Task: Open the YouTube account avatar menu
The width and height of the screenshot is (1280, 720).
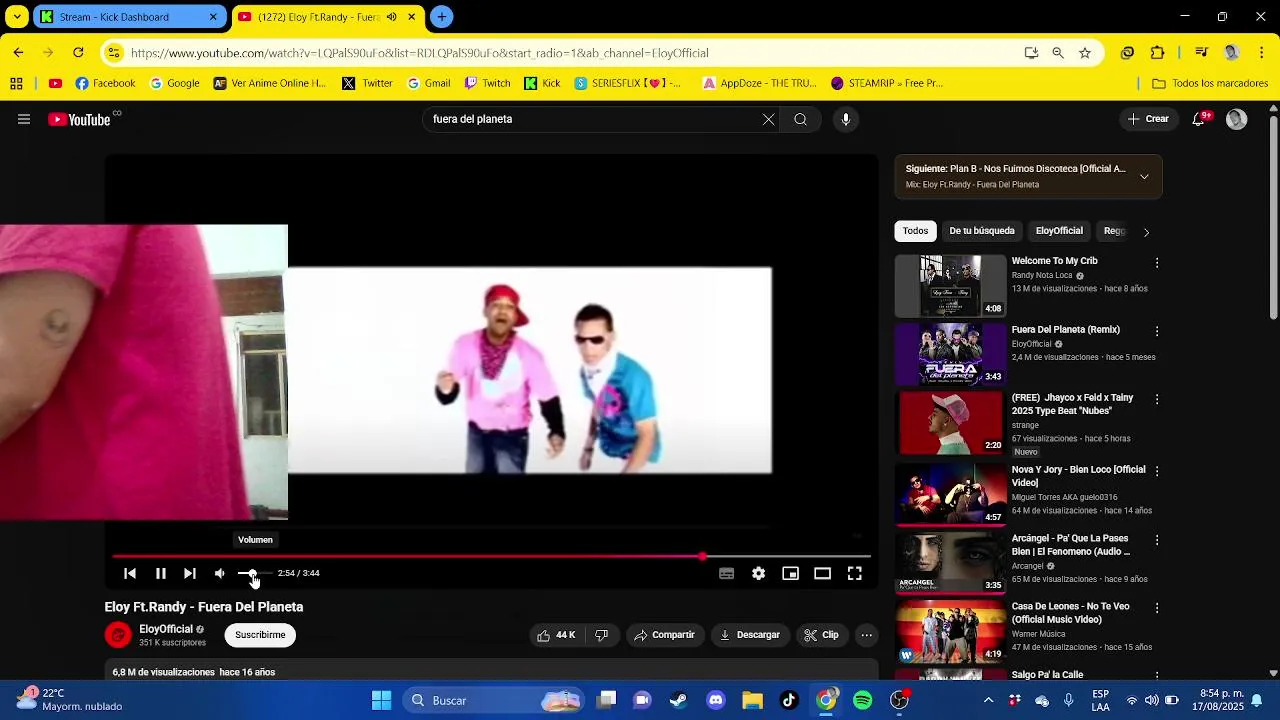Action: [x=1237, y=119]
